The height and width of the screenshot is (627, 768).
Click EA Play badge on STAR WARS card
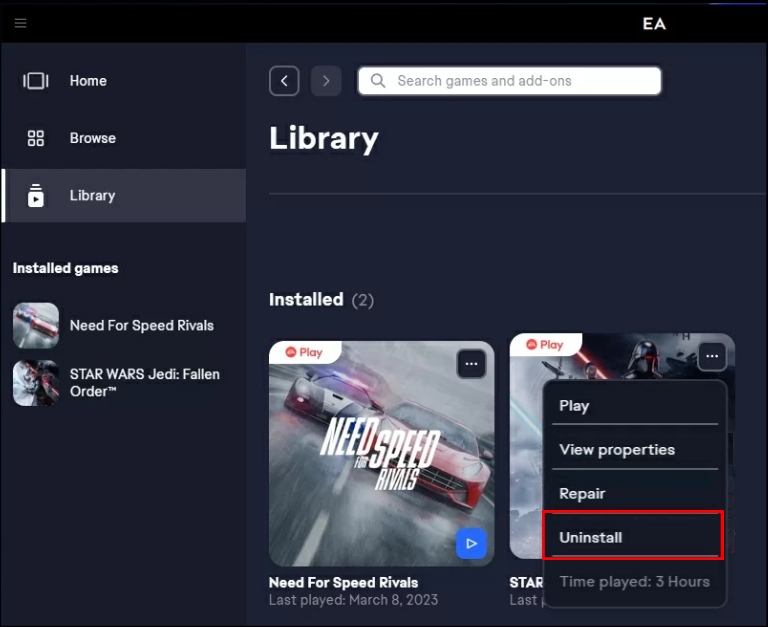click(x=545, y=345)
